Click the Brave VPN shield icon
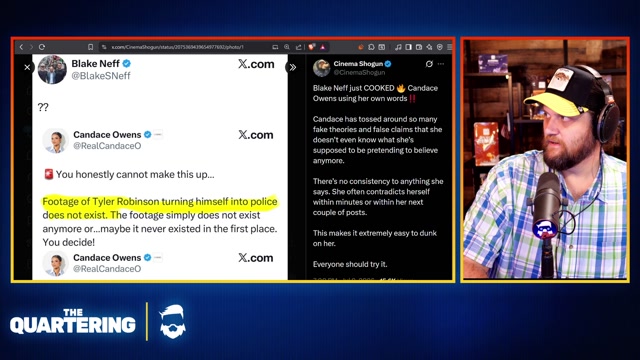 tap(440, 47)
